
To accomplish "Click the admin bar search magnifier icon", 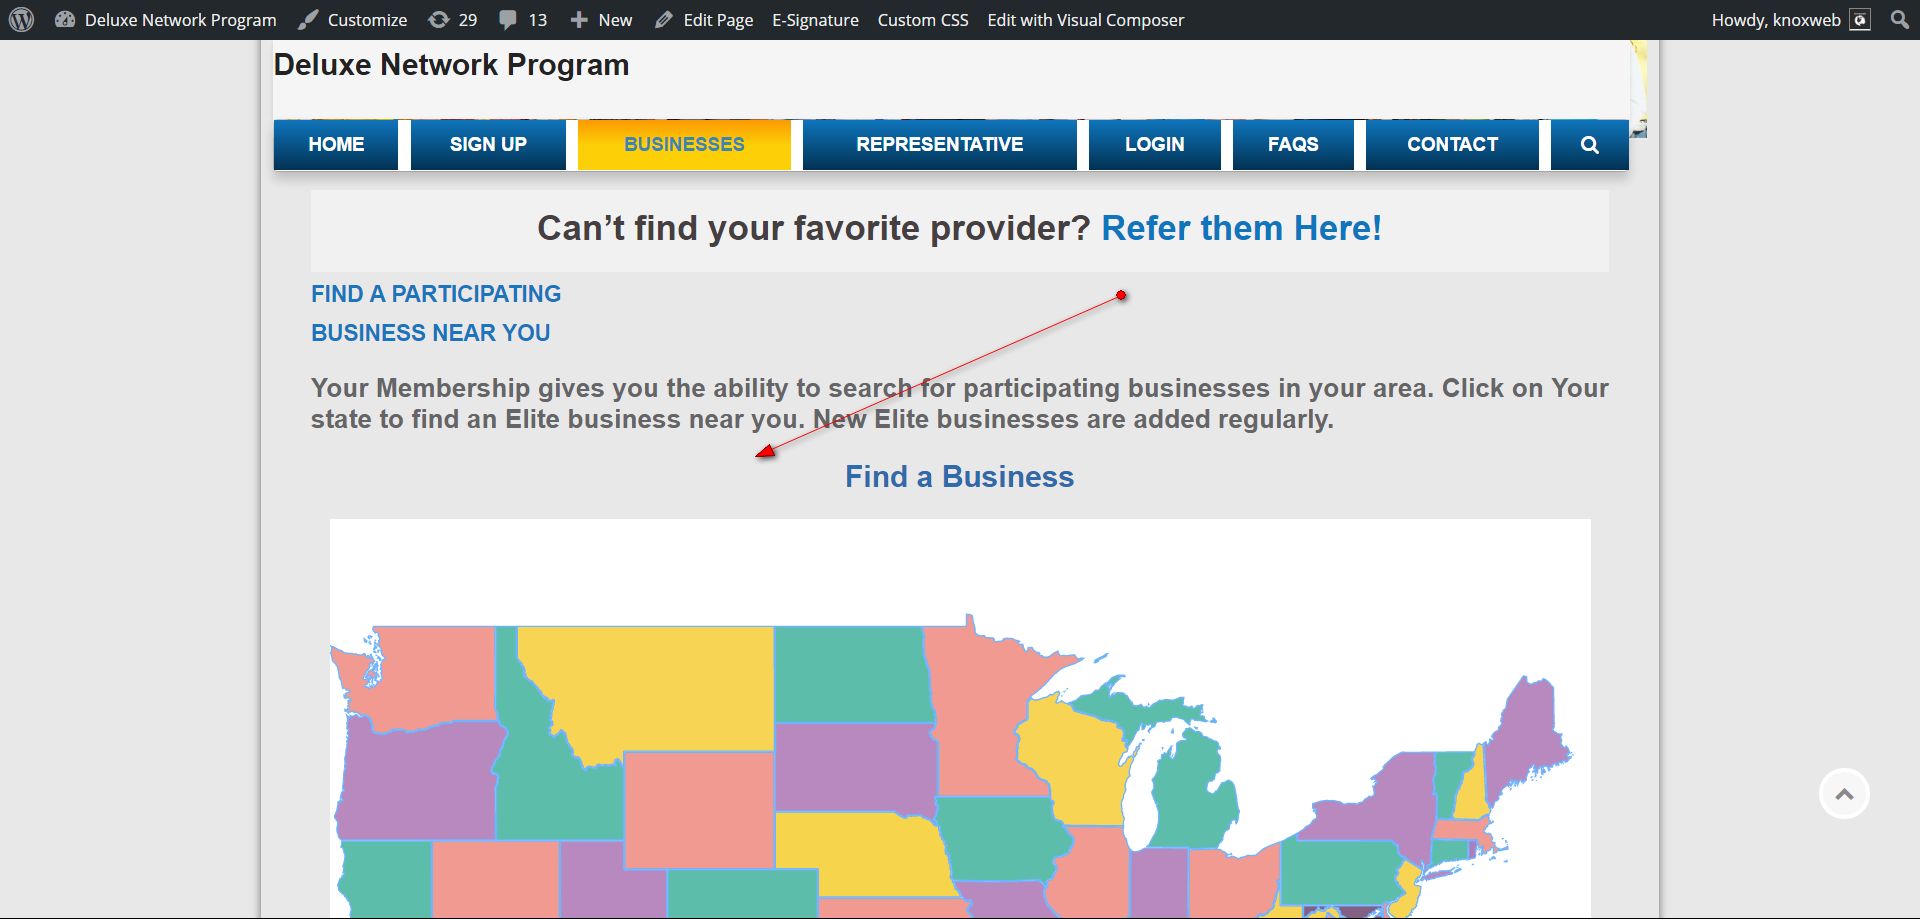I will point(1900,20).
